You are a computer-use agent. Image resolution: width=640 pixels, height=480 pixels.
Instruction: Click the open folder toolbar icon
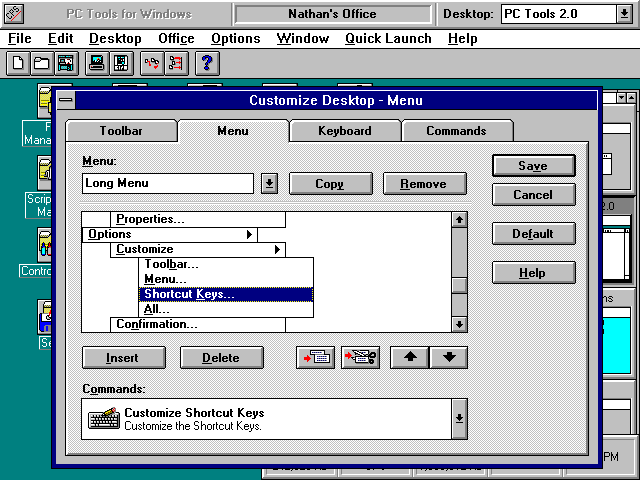(x=41, y=64)
